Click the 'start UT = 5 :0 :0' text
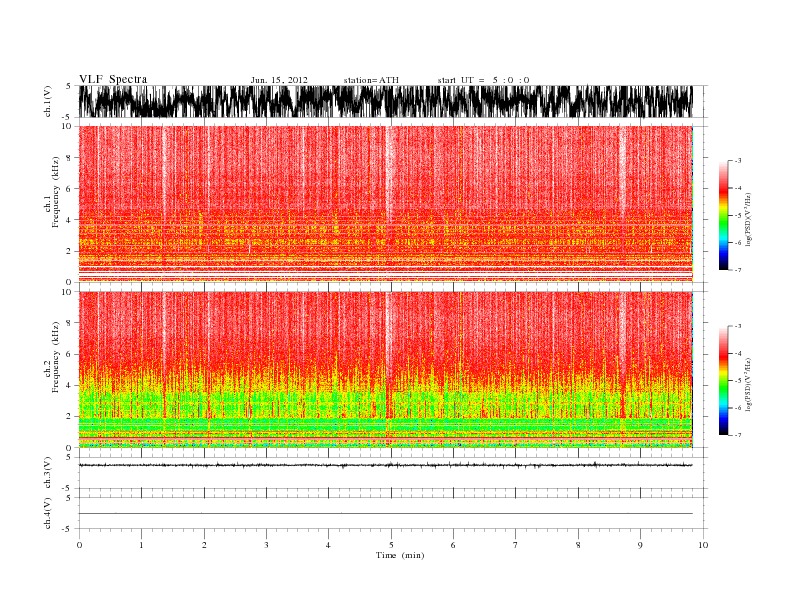This screenshot has width=792, height=612. point(483,80)
